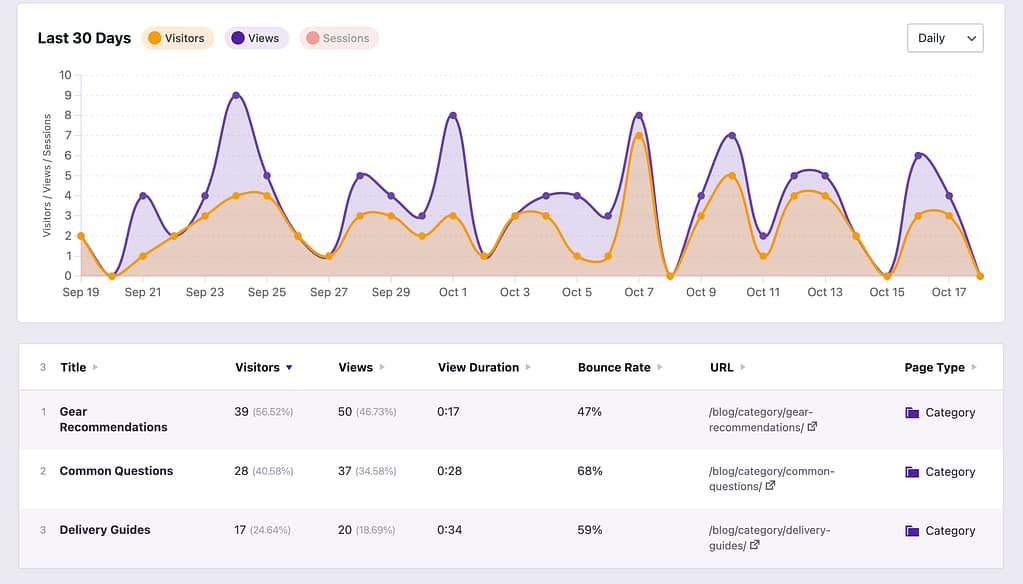1023x584 pixels.
Task: Click the Sep 24 Views peak data point
Action: click(x=236, y=95)
